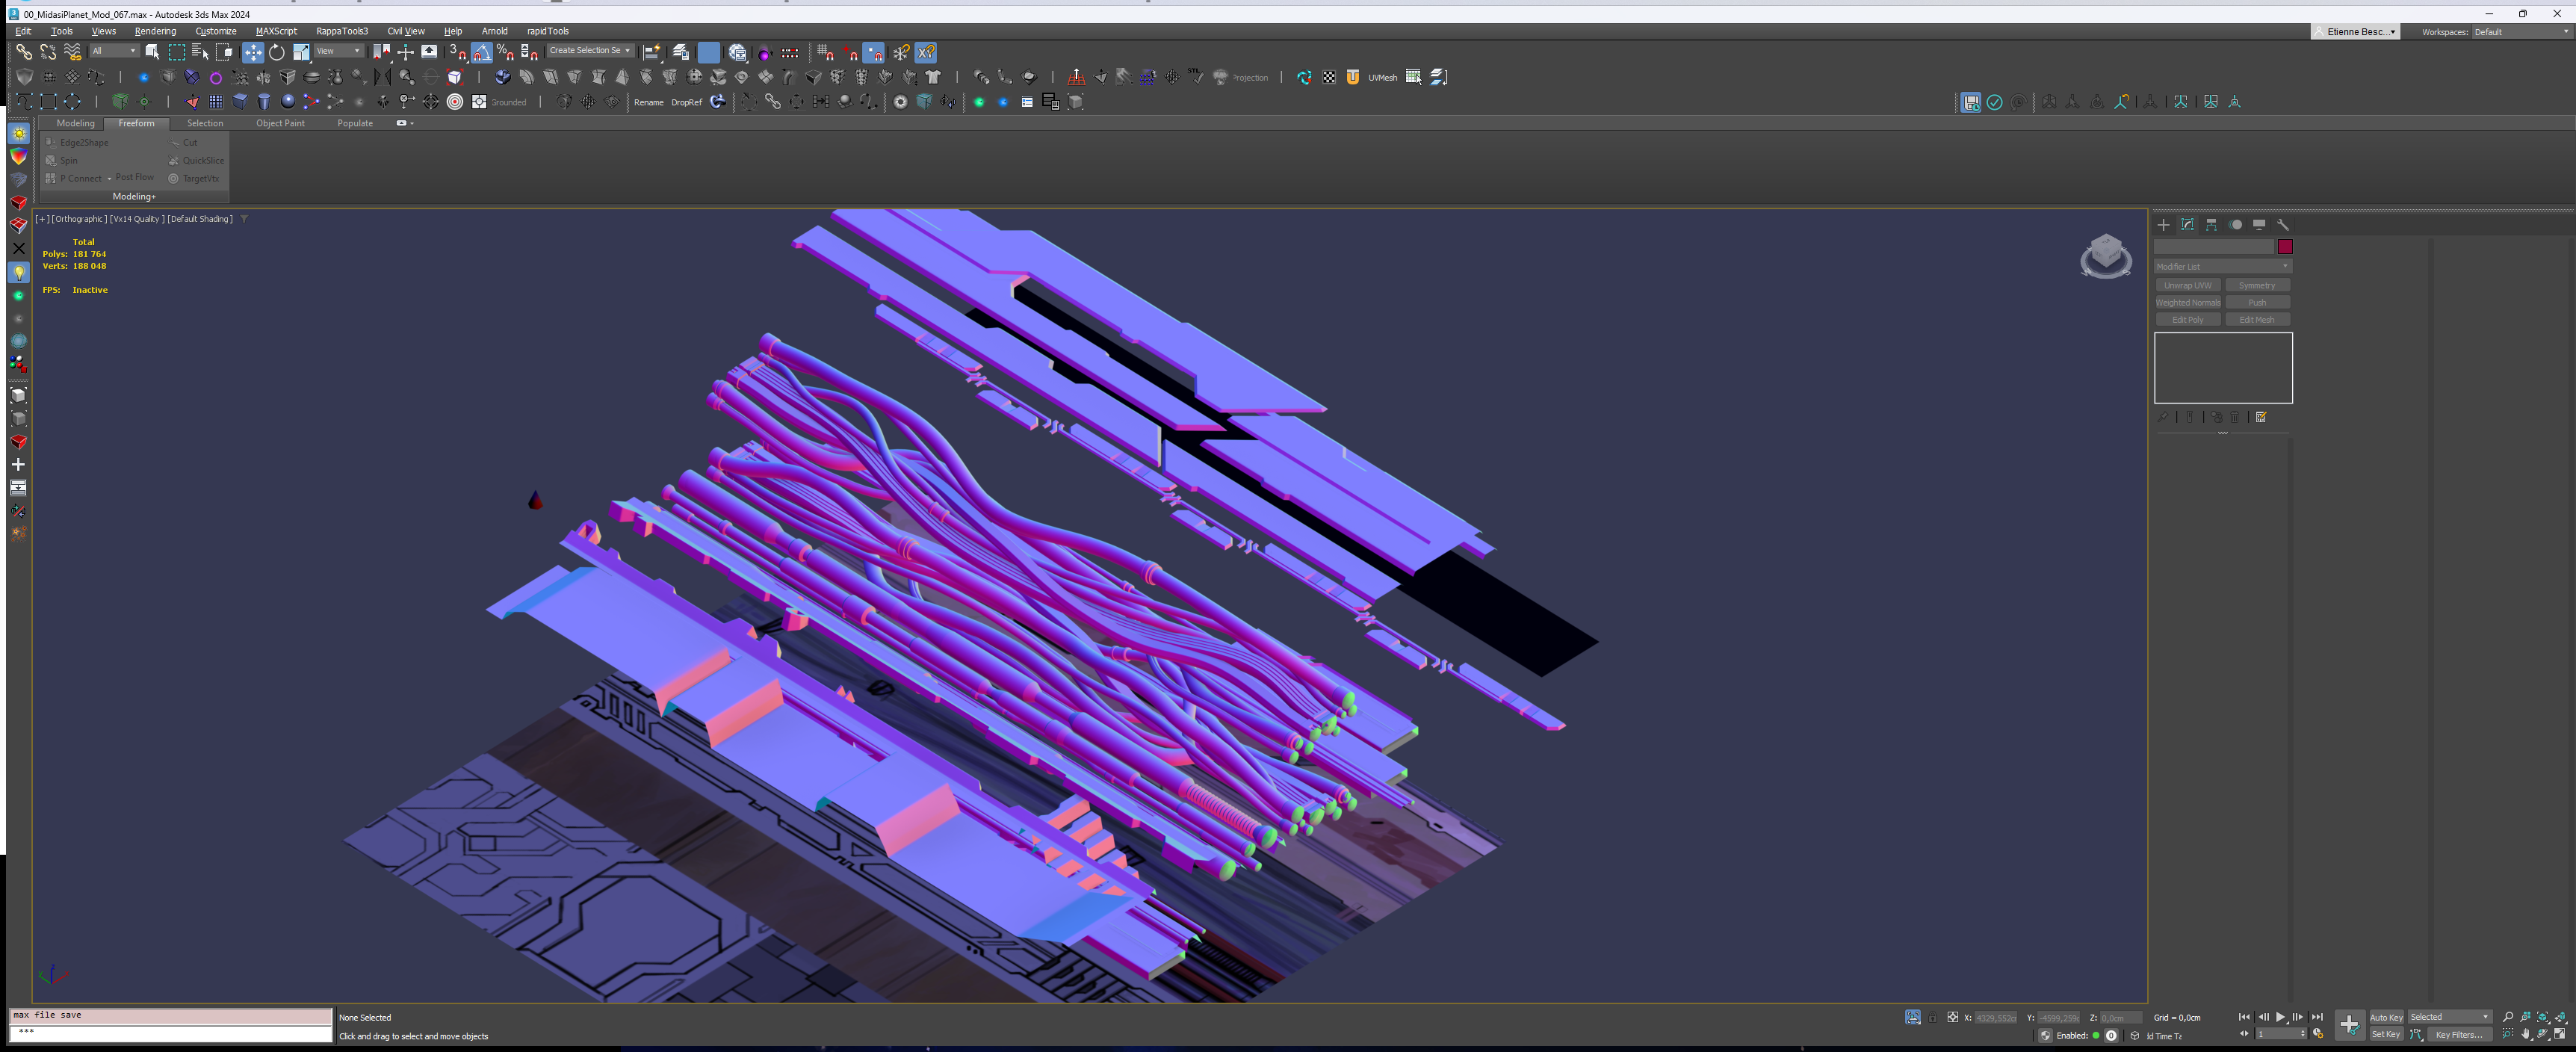Toggle Auto Key animation mode
This screenshot has height=1052, width=2576.
coord(2386,1017)
